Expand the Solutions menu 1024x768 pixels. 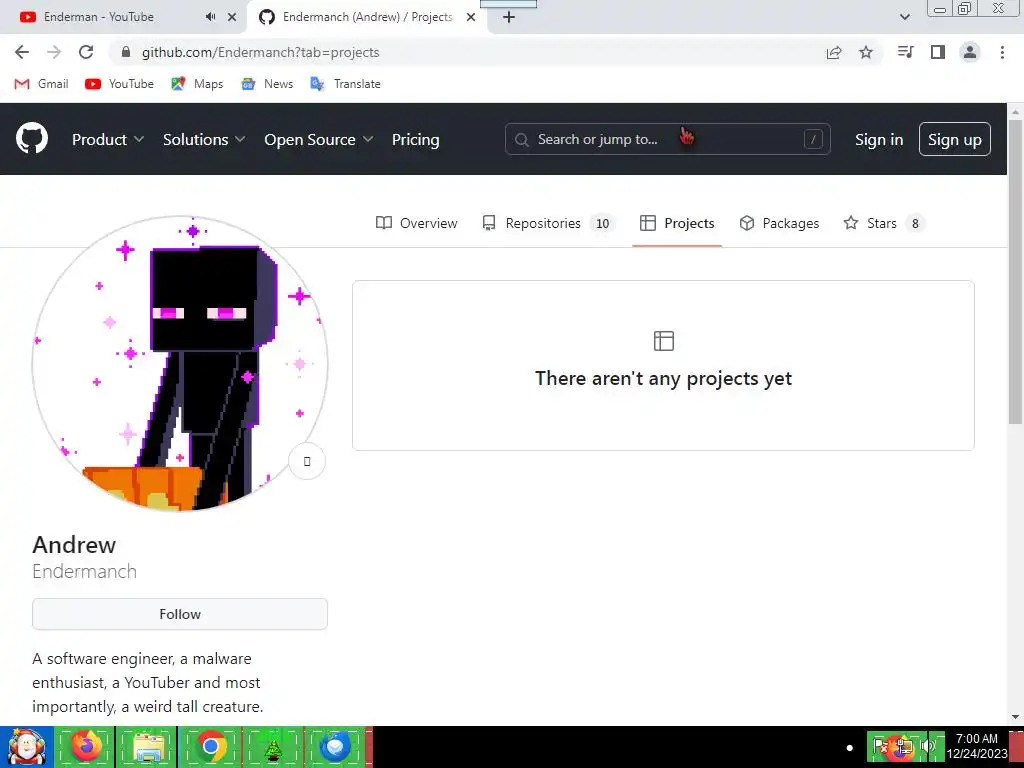click(x=204, y=139)
